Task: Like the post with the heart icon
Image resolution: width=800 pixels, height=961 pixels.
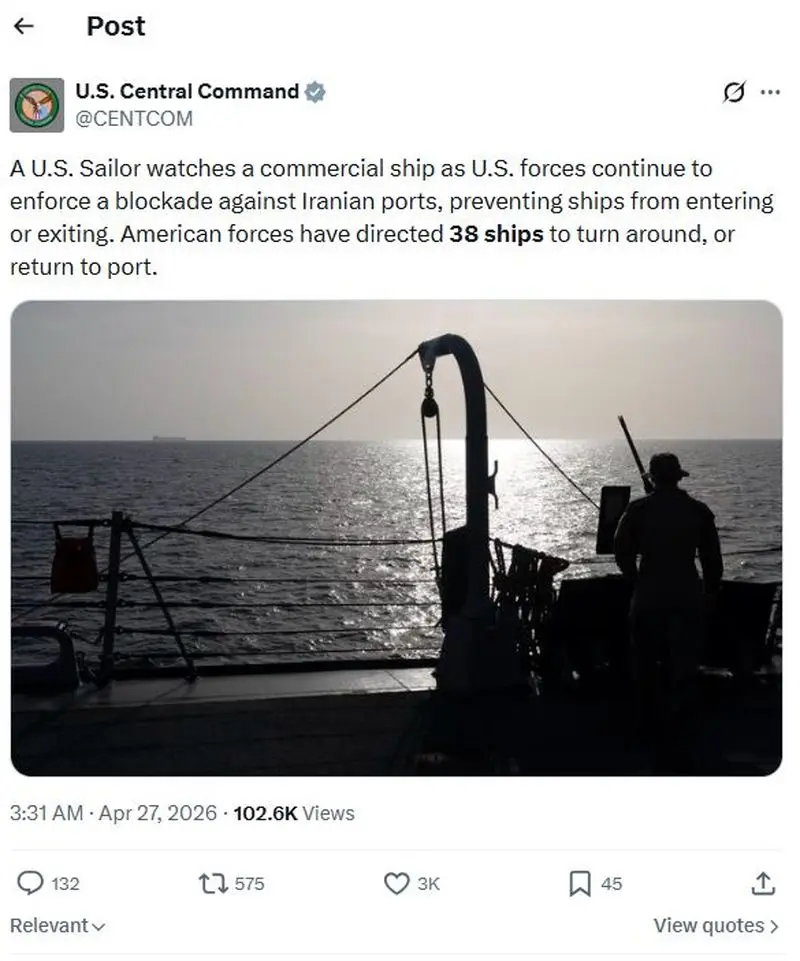Action: (396, 883)
